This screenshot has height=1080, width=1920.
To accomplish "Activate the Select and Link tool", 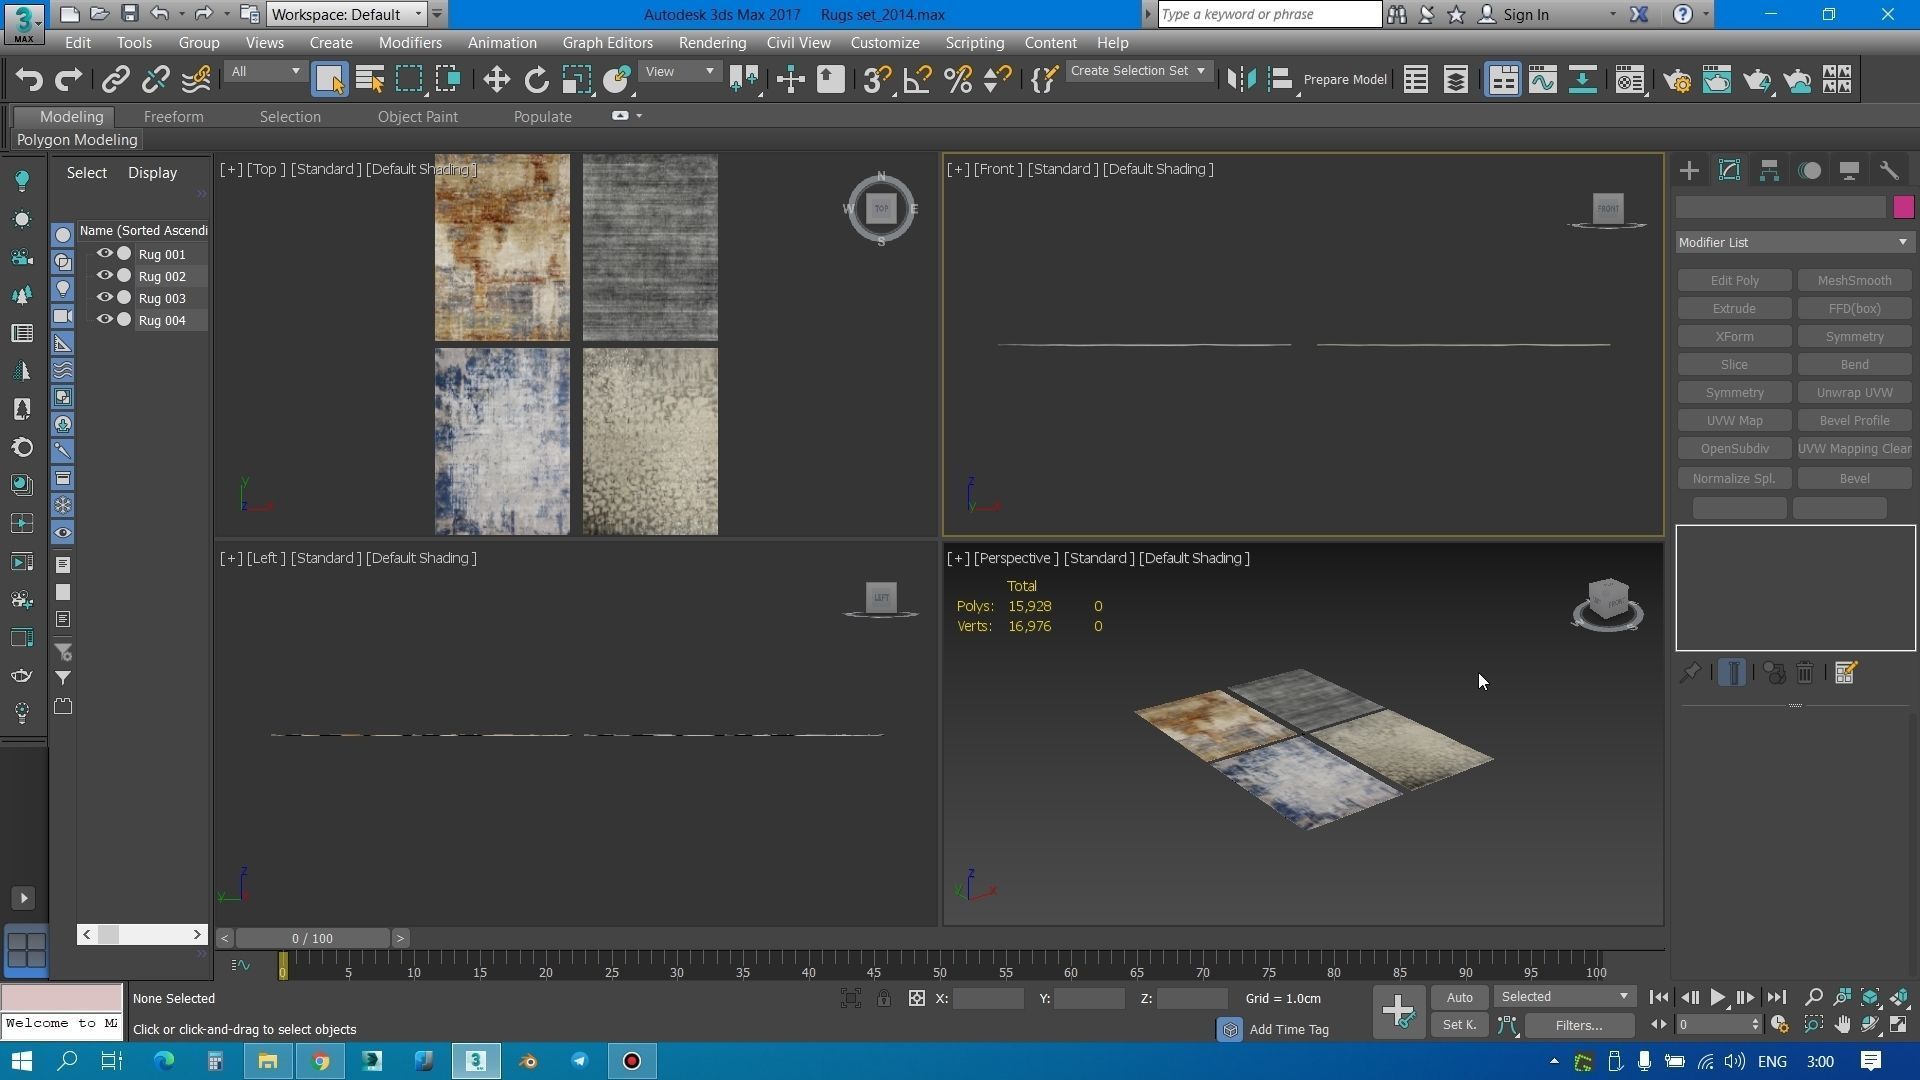I will tap(116, 80).
